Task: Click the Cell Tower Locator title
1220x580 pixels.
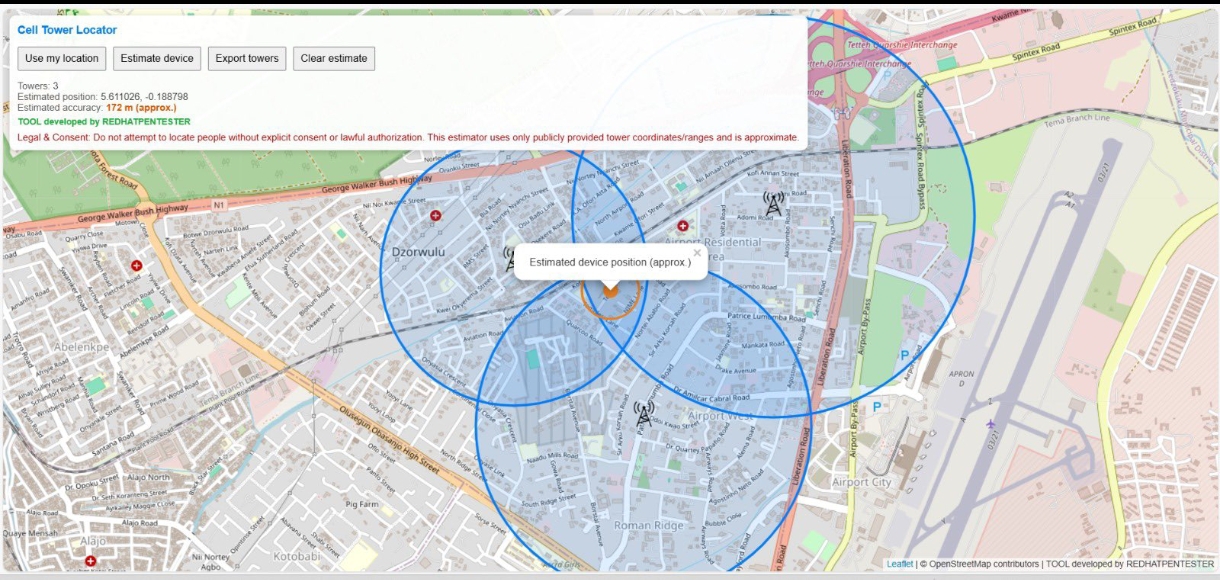Action: 67,30
